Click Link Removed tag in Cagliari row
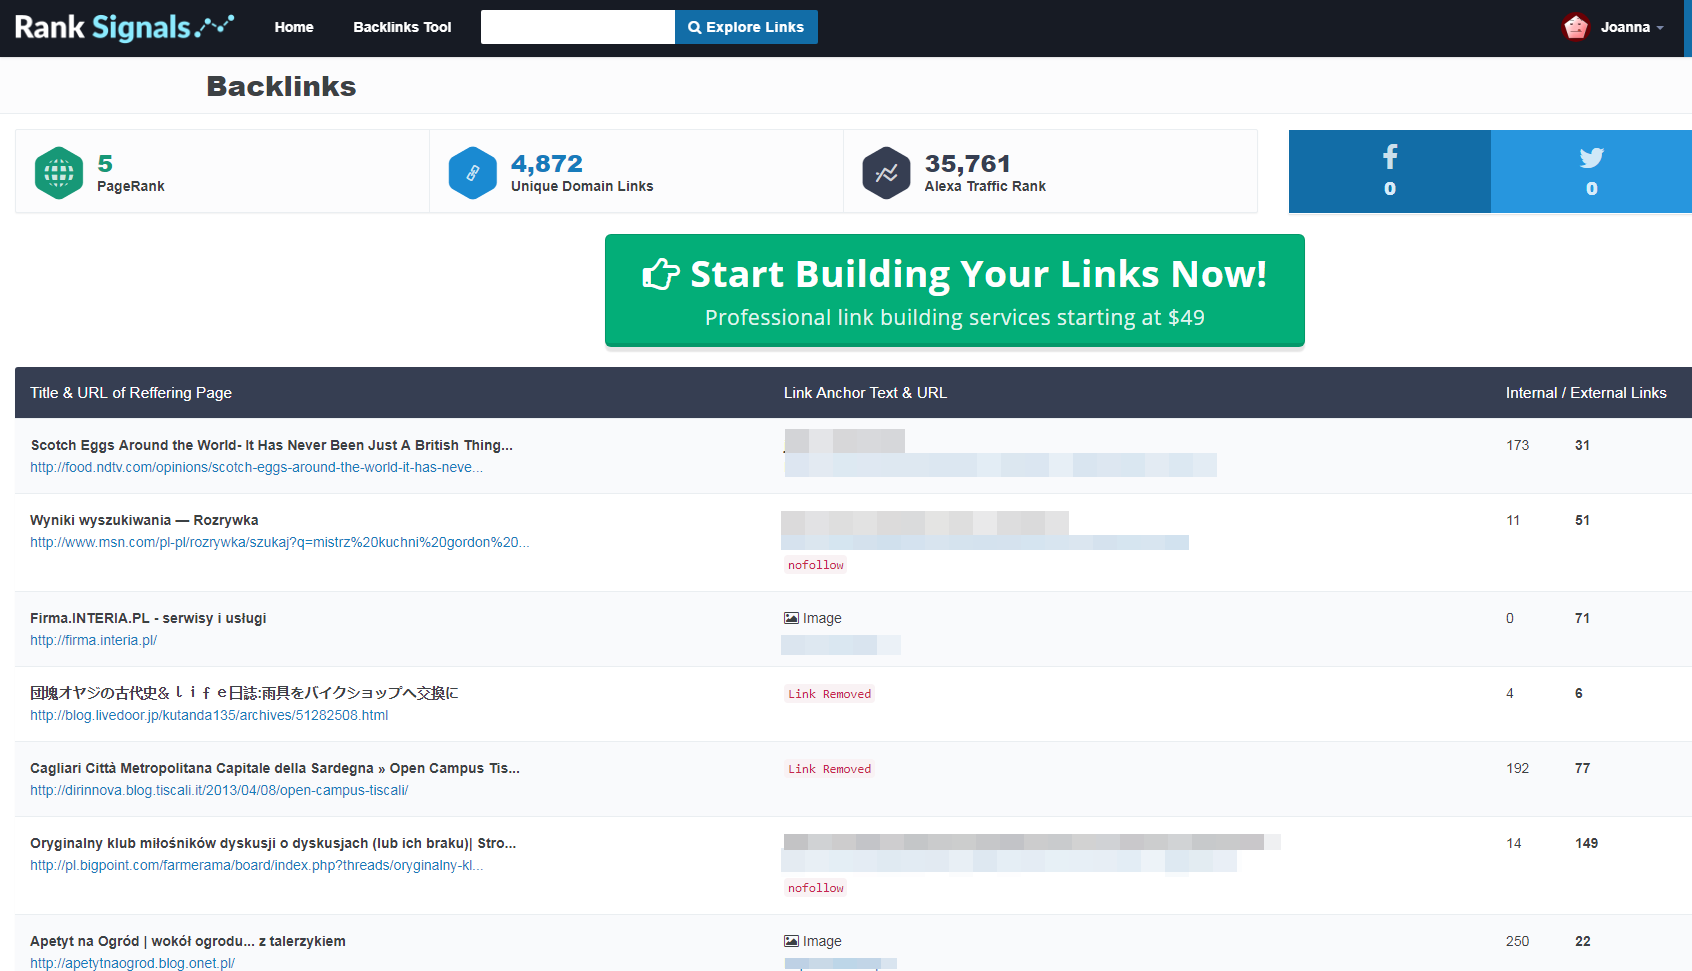The width and height of the screenshot is (1692, 971). (830, 769)
